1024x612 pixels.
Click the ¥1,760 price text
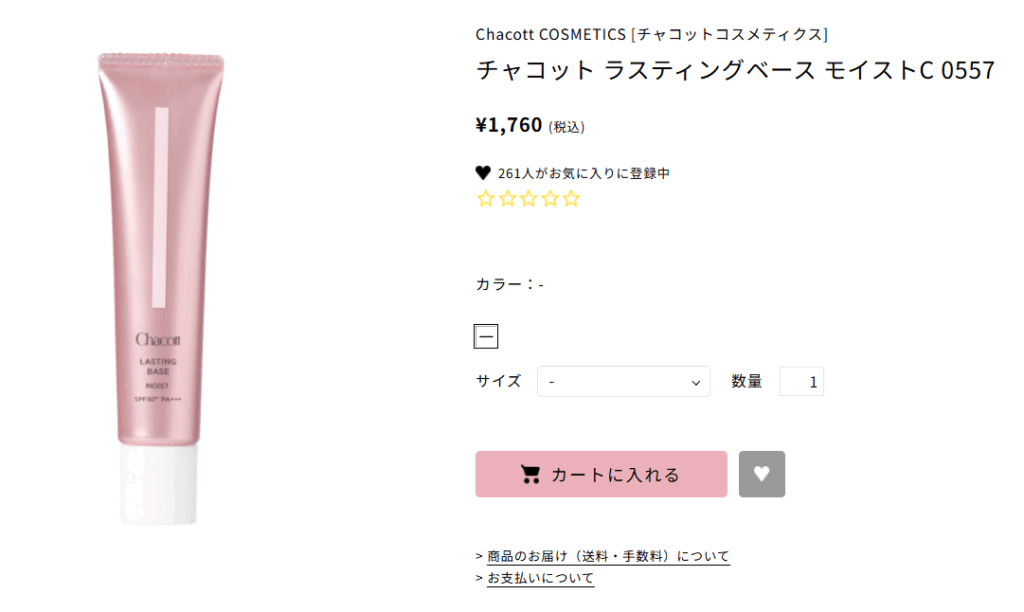[x=509, y=125]
